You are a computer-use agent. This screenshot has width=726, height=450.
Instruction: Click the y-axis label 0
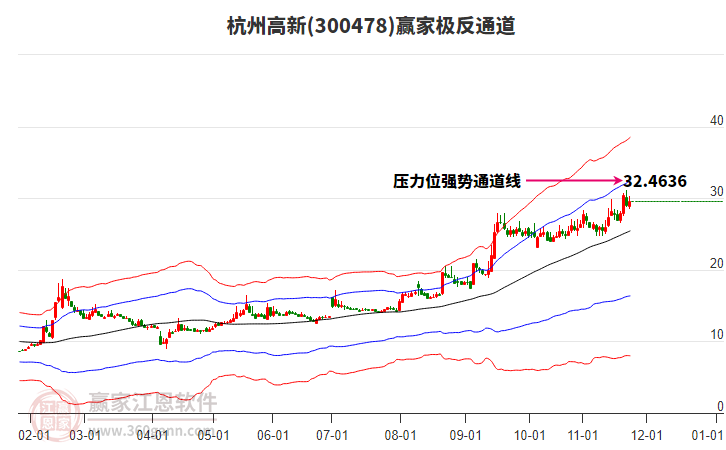720,406
